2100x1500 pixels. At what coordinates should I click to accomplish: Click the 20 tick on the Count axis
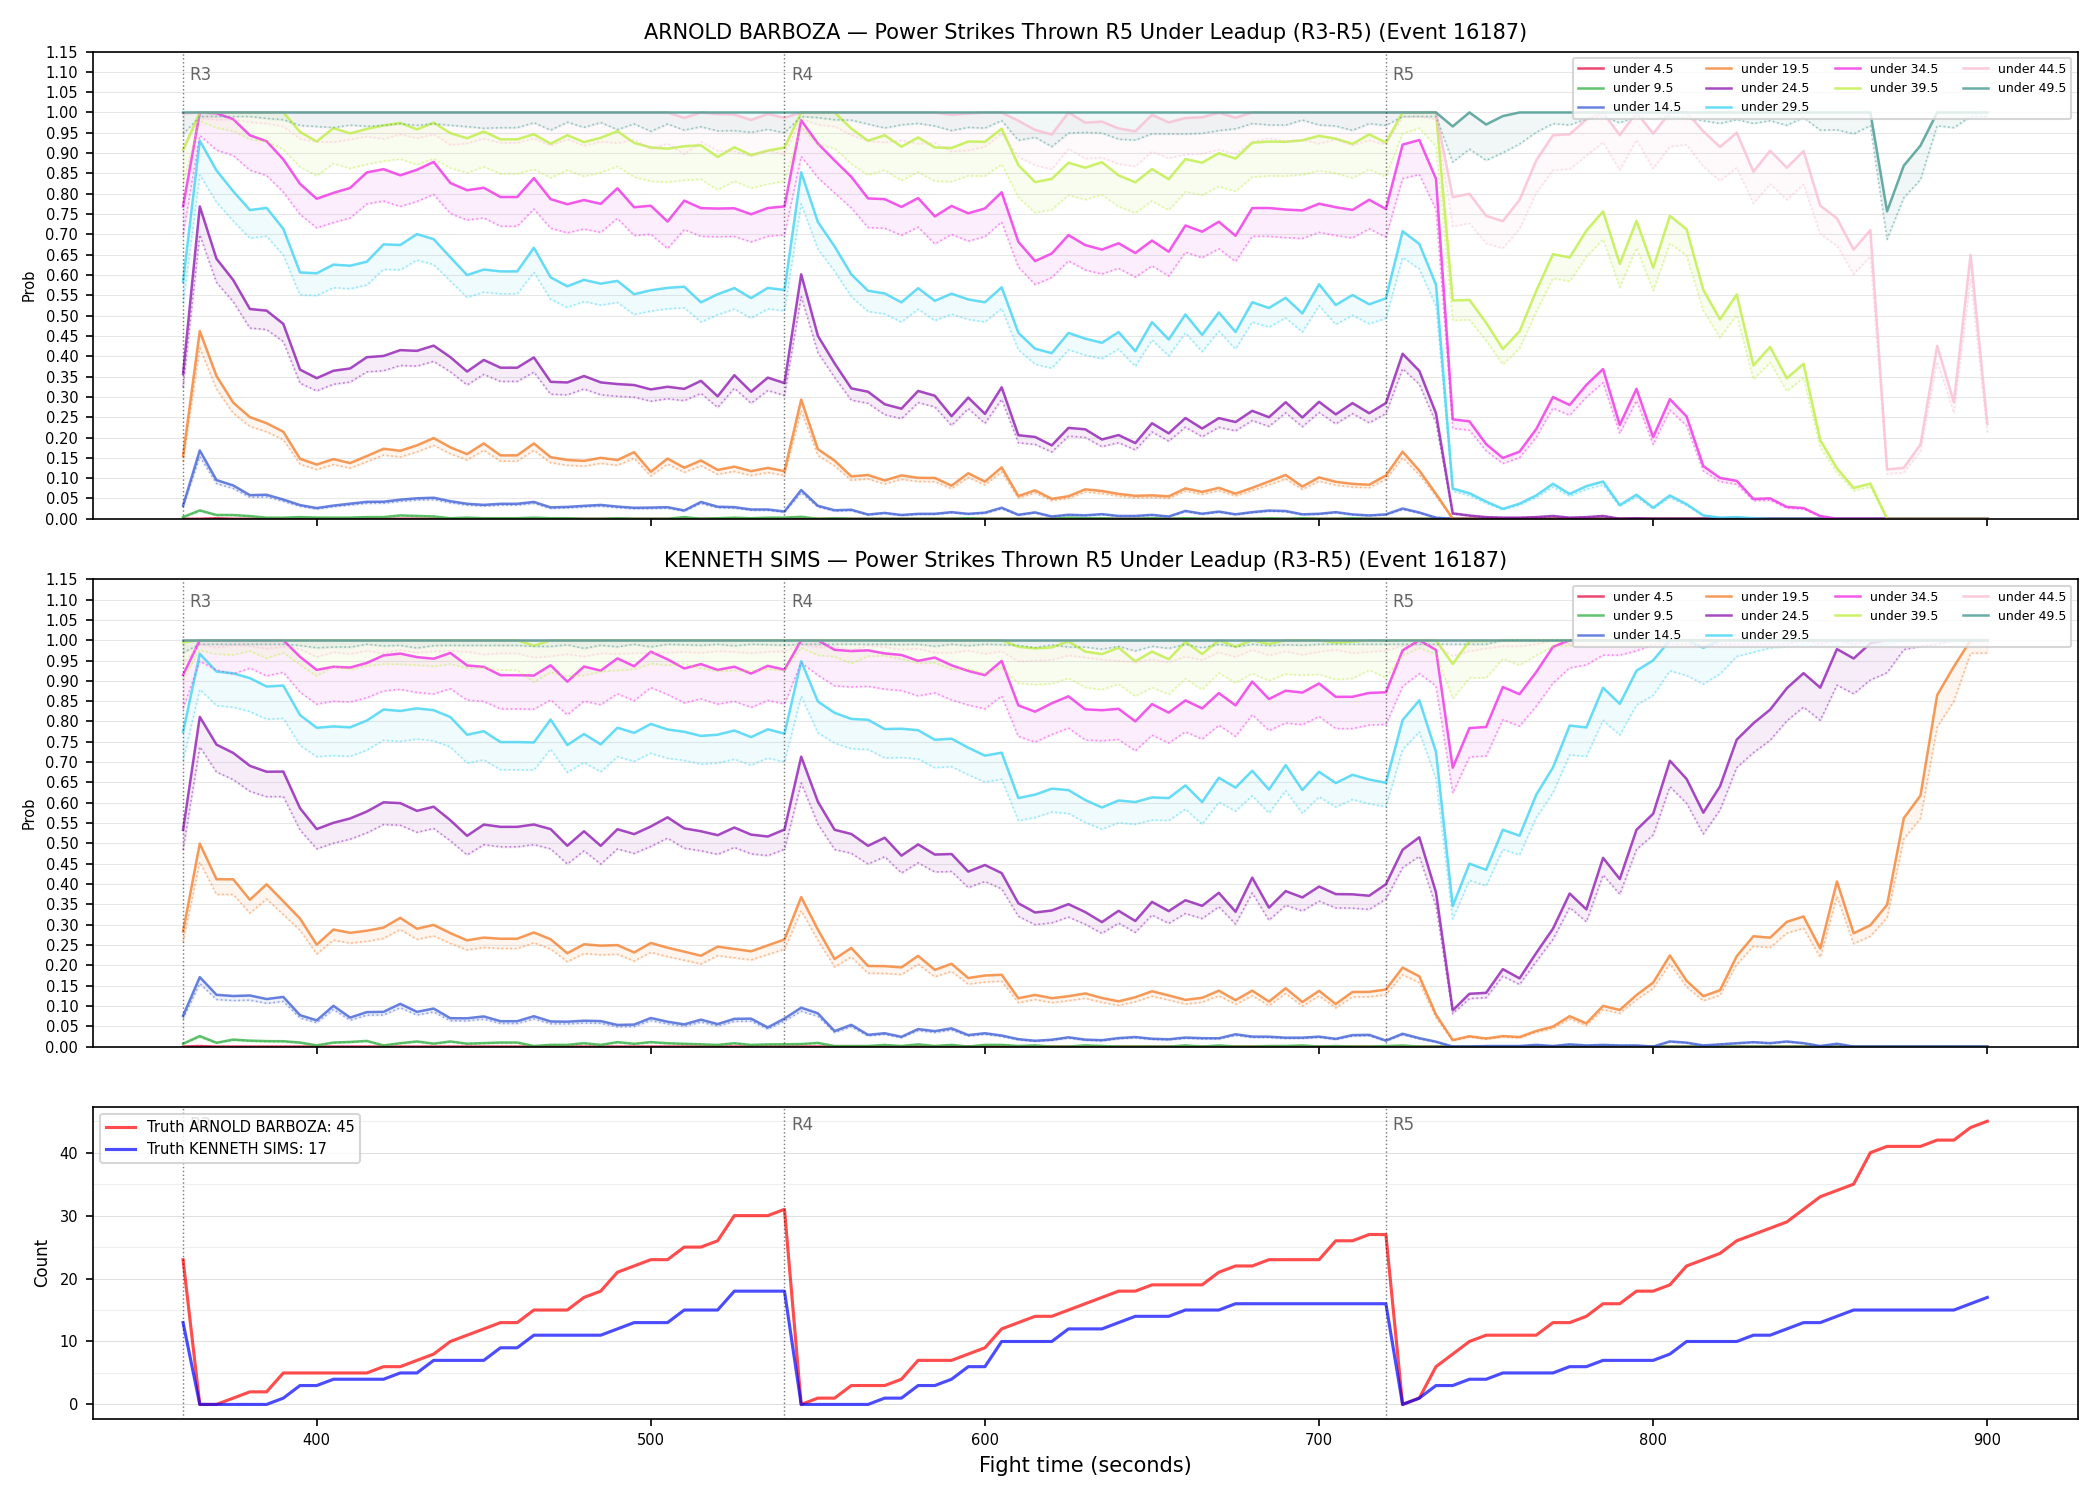(x=69, y=1279)
